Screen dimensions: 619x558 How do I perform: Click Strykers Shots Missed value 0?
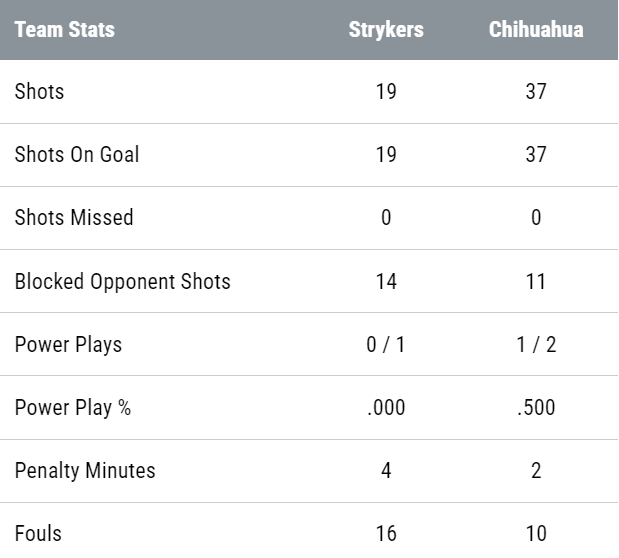pyautogui.click(x=386, y=218)
